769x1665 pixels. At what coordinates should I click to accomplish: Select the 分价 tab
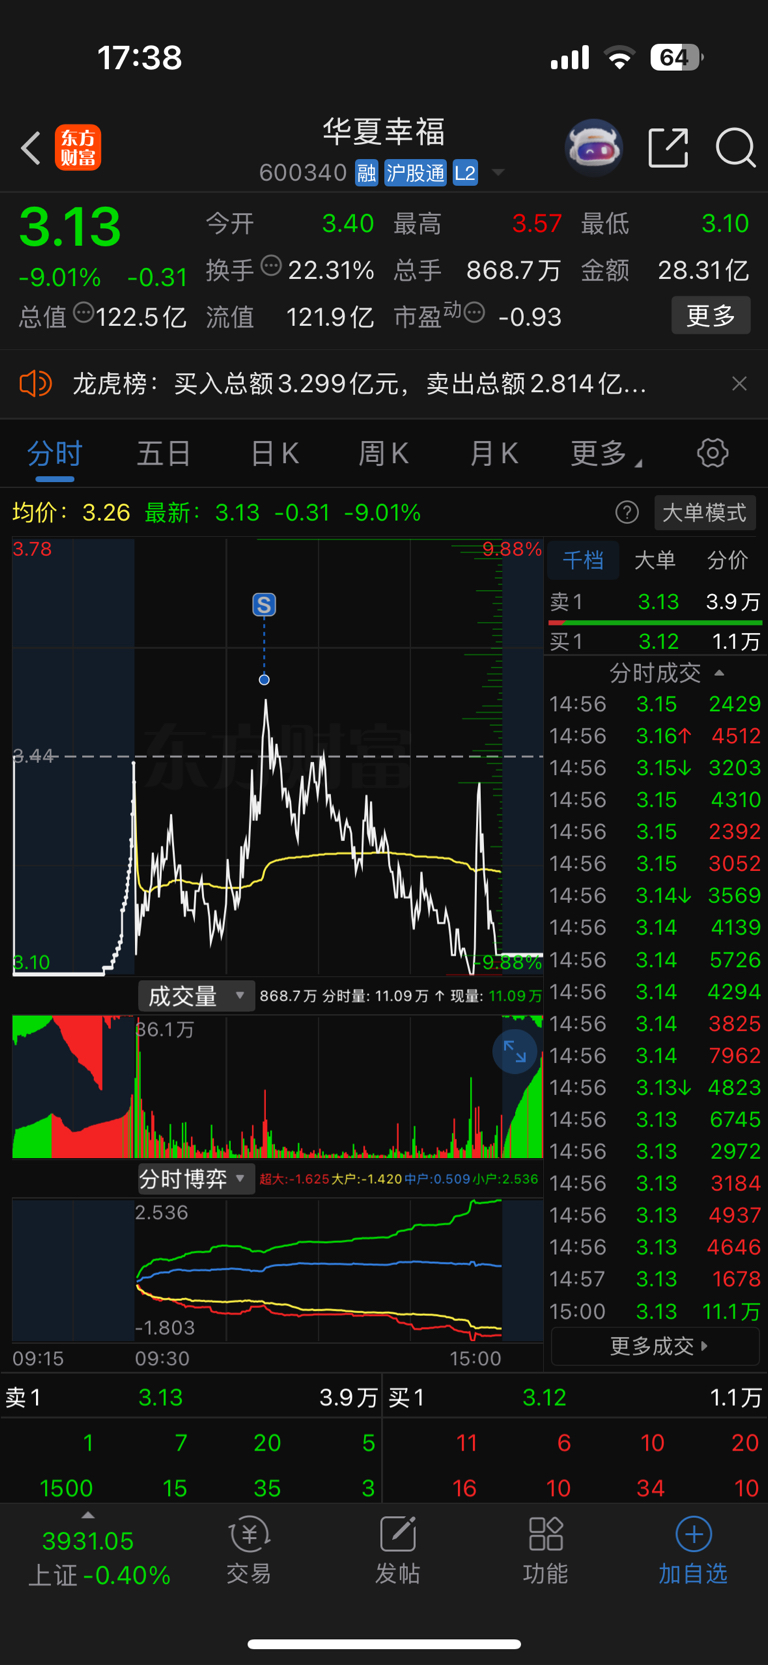click(x=727, y=560)
